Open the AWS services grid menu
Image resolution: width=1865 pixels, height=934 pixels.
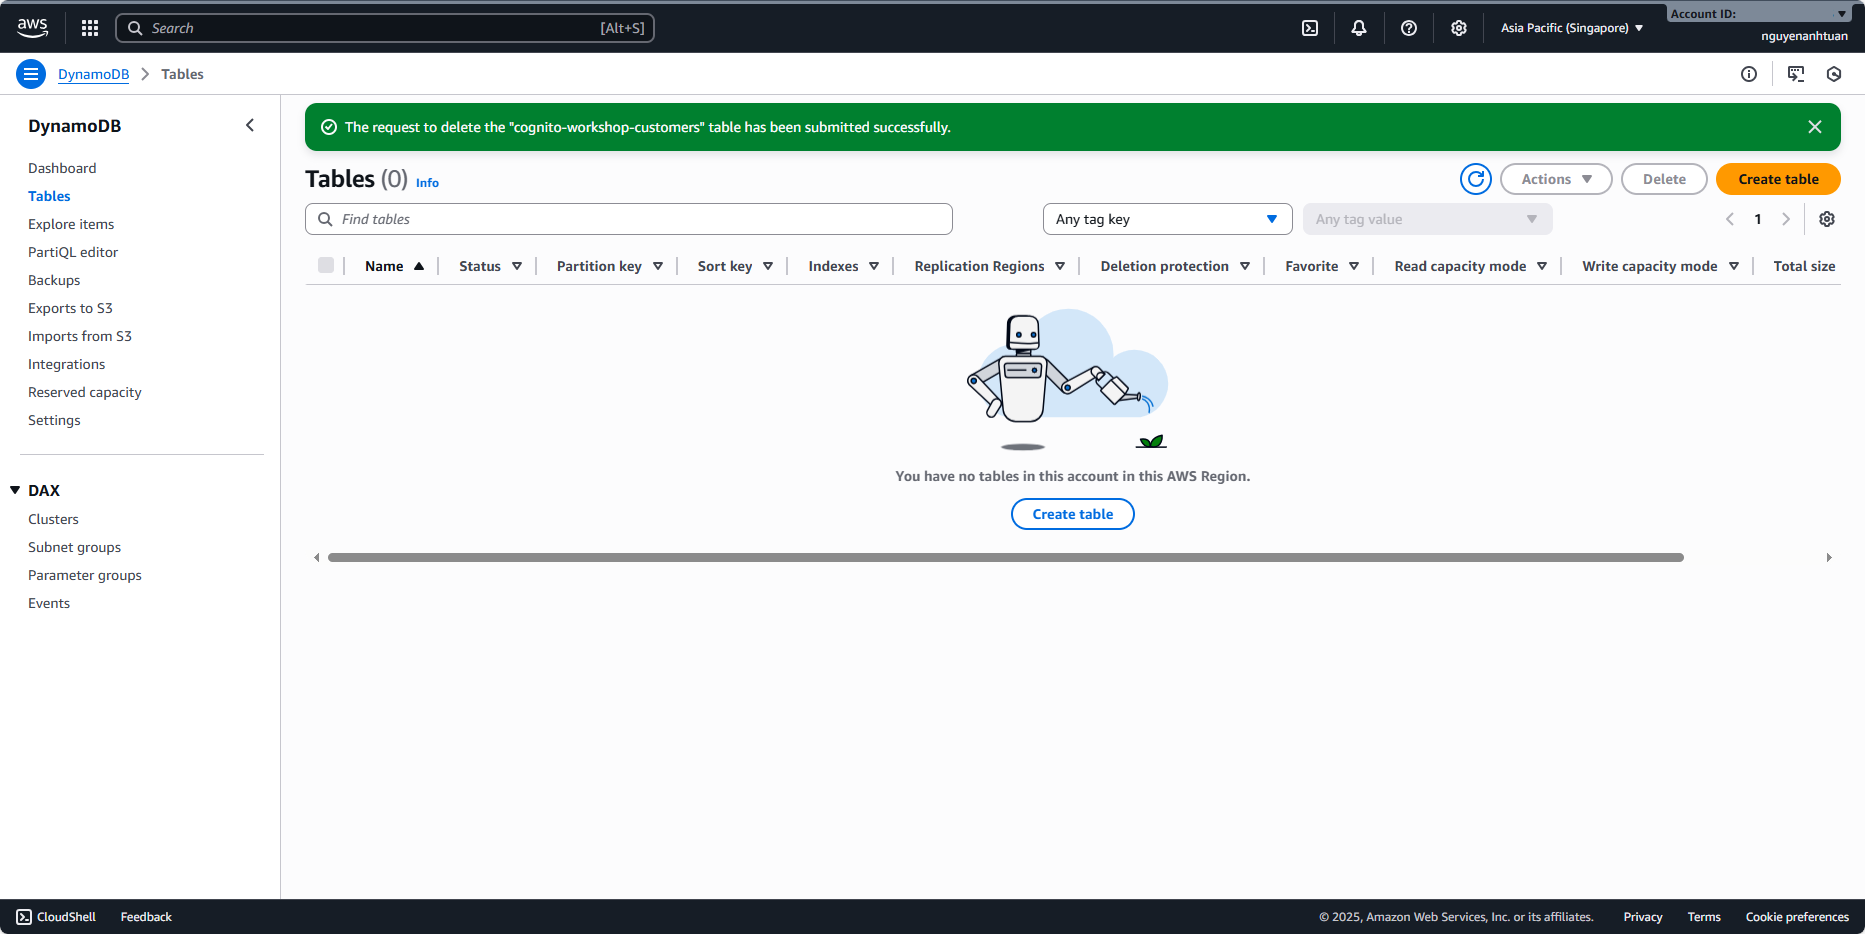(90, 28)
